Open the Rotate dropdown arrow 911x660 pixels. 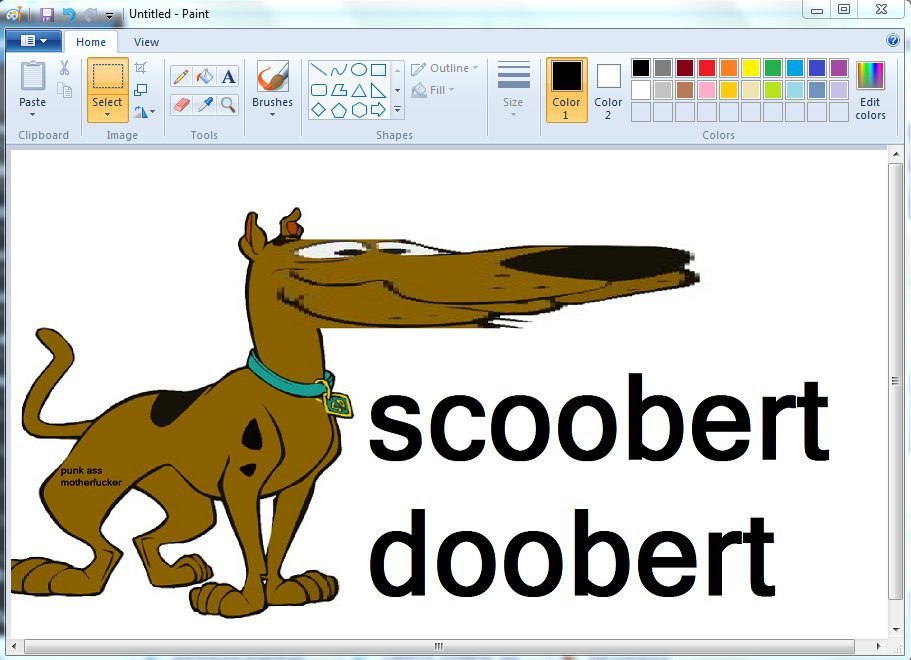152,111
